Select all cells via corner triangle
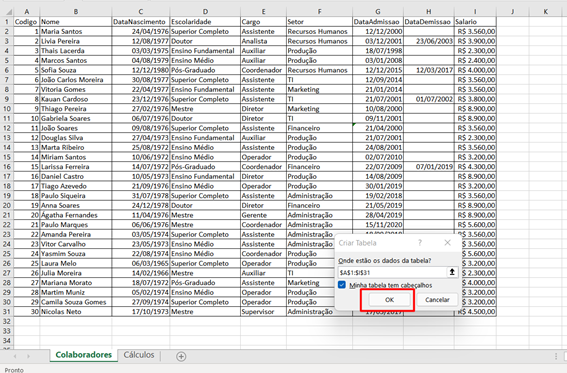This screenshot has height=373, width=567. [8, 12]
